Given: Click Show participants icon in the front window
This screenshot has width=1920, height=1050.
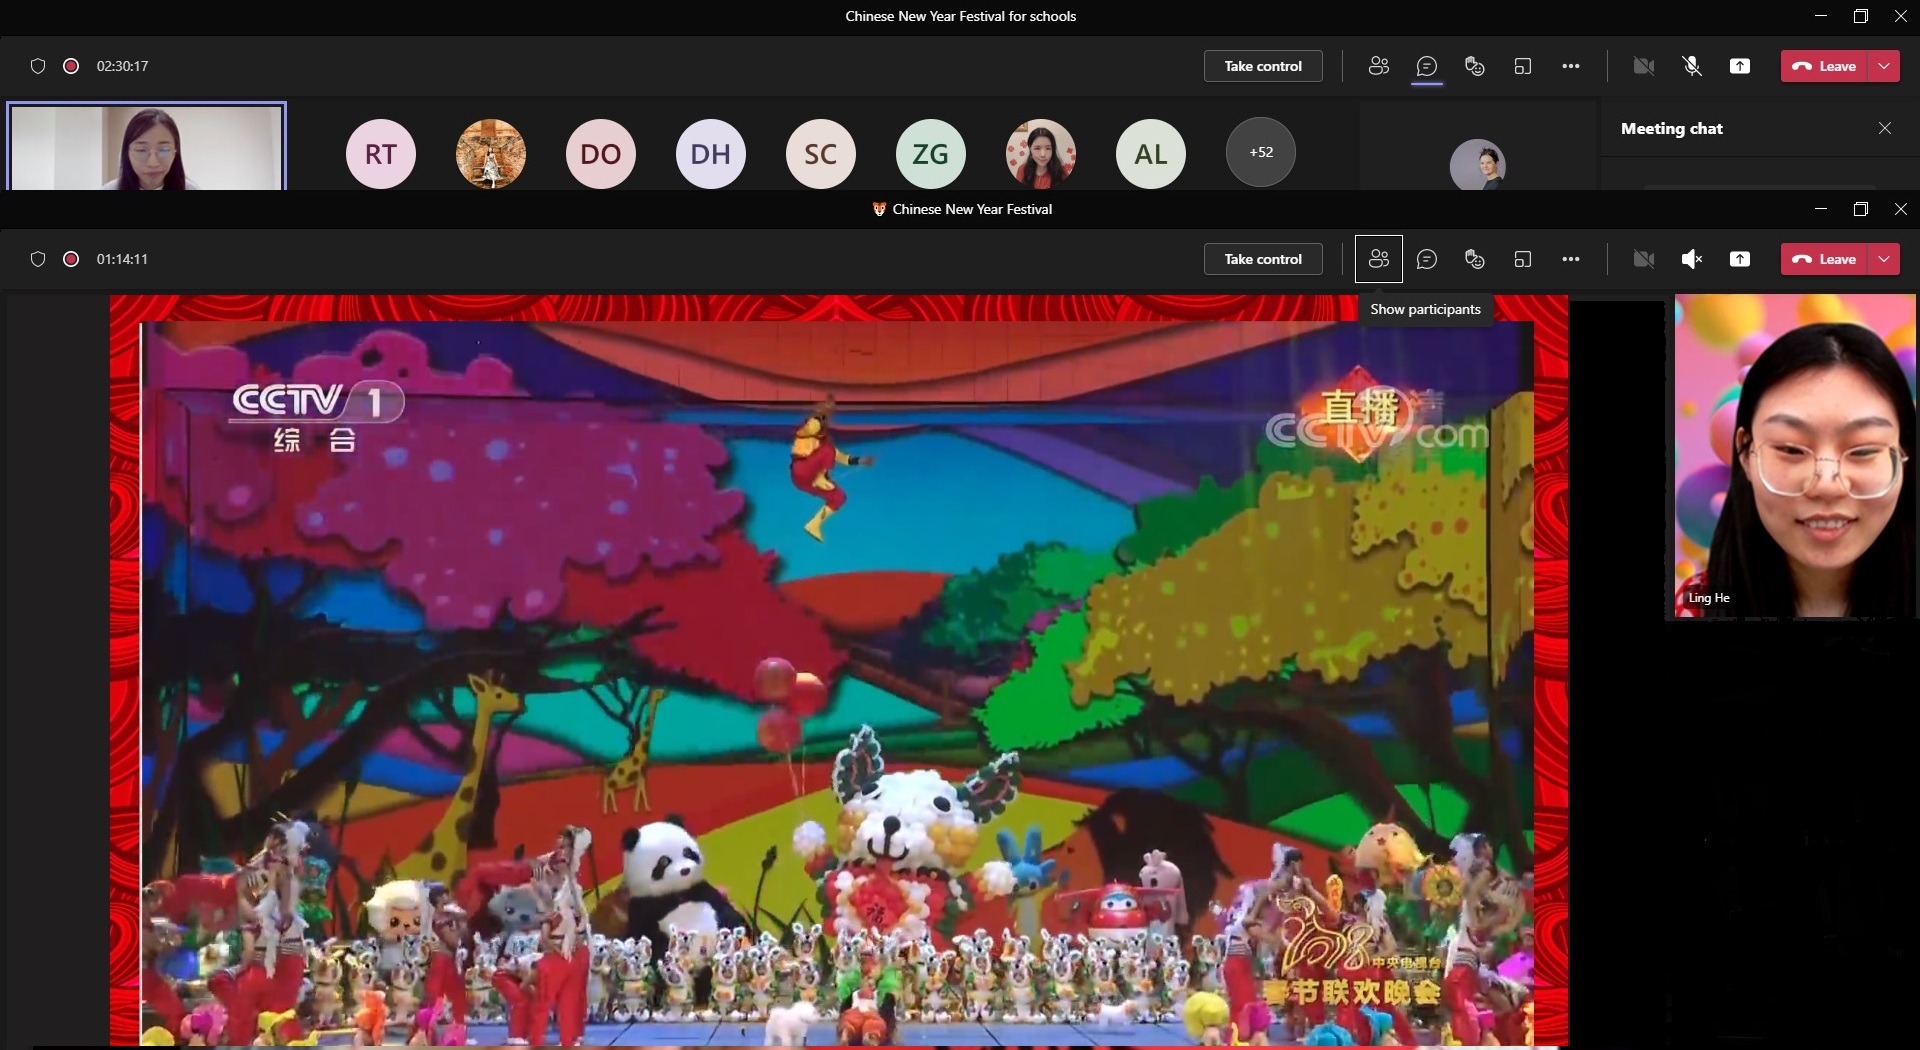Looking at the screenshot, I should tap(1379, 259).
